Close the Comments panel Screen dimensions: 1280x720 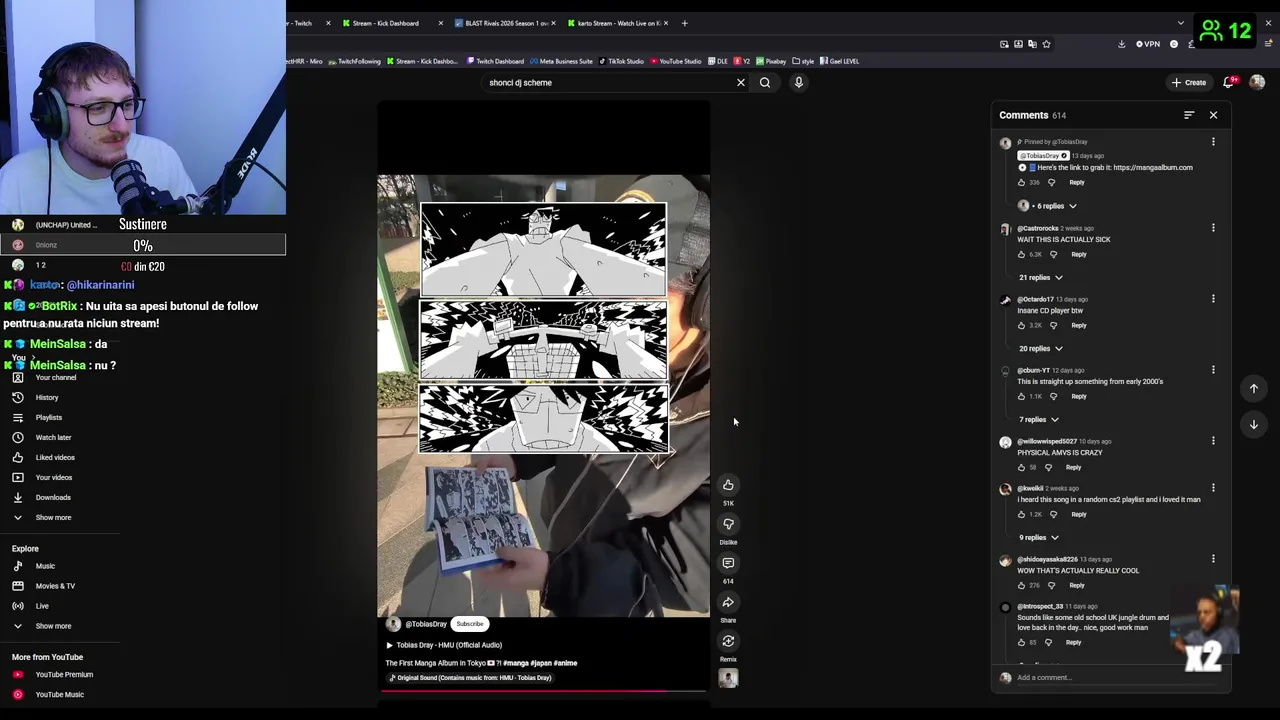click(1213, 115)
